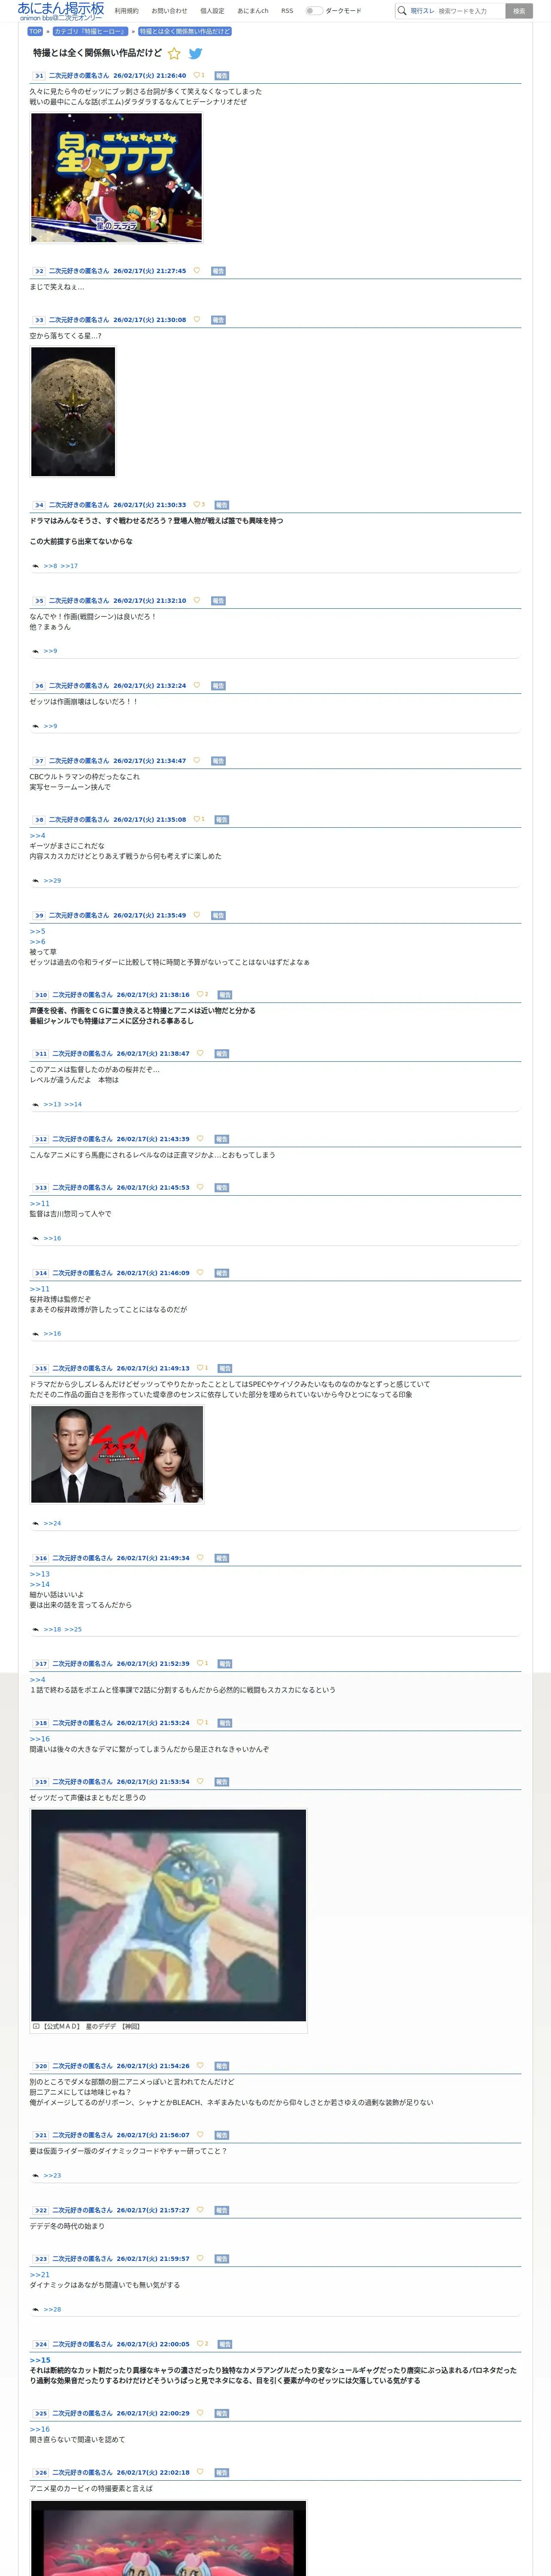Follow the >>29 reply link under post 8
Screen dimensions: 551x2576
coord(52,881)
